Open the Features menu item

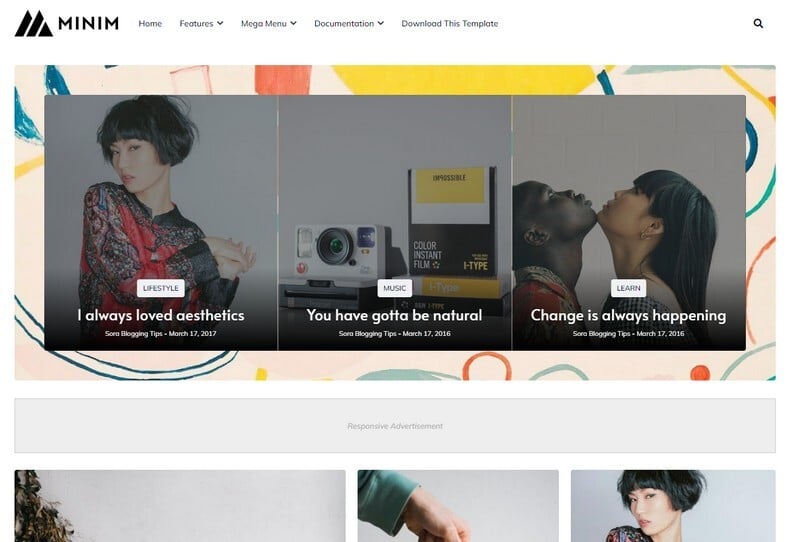(196, 24)
